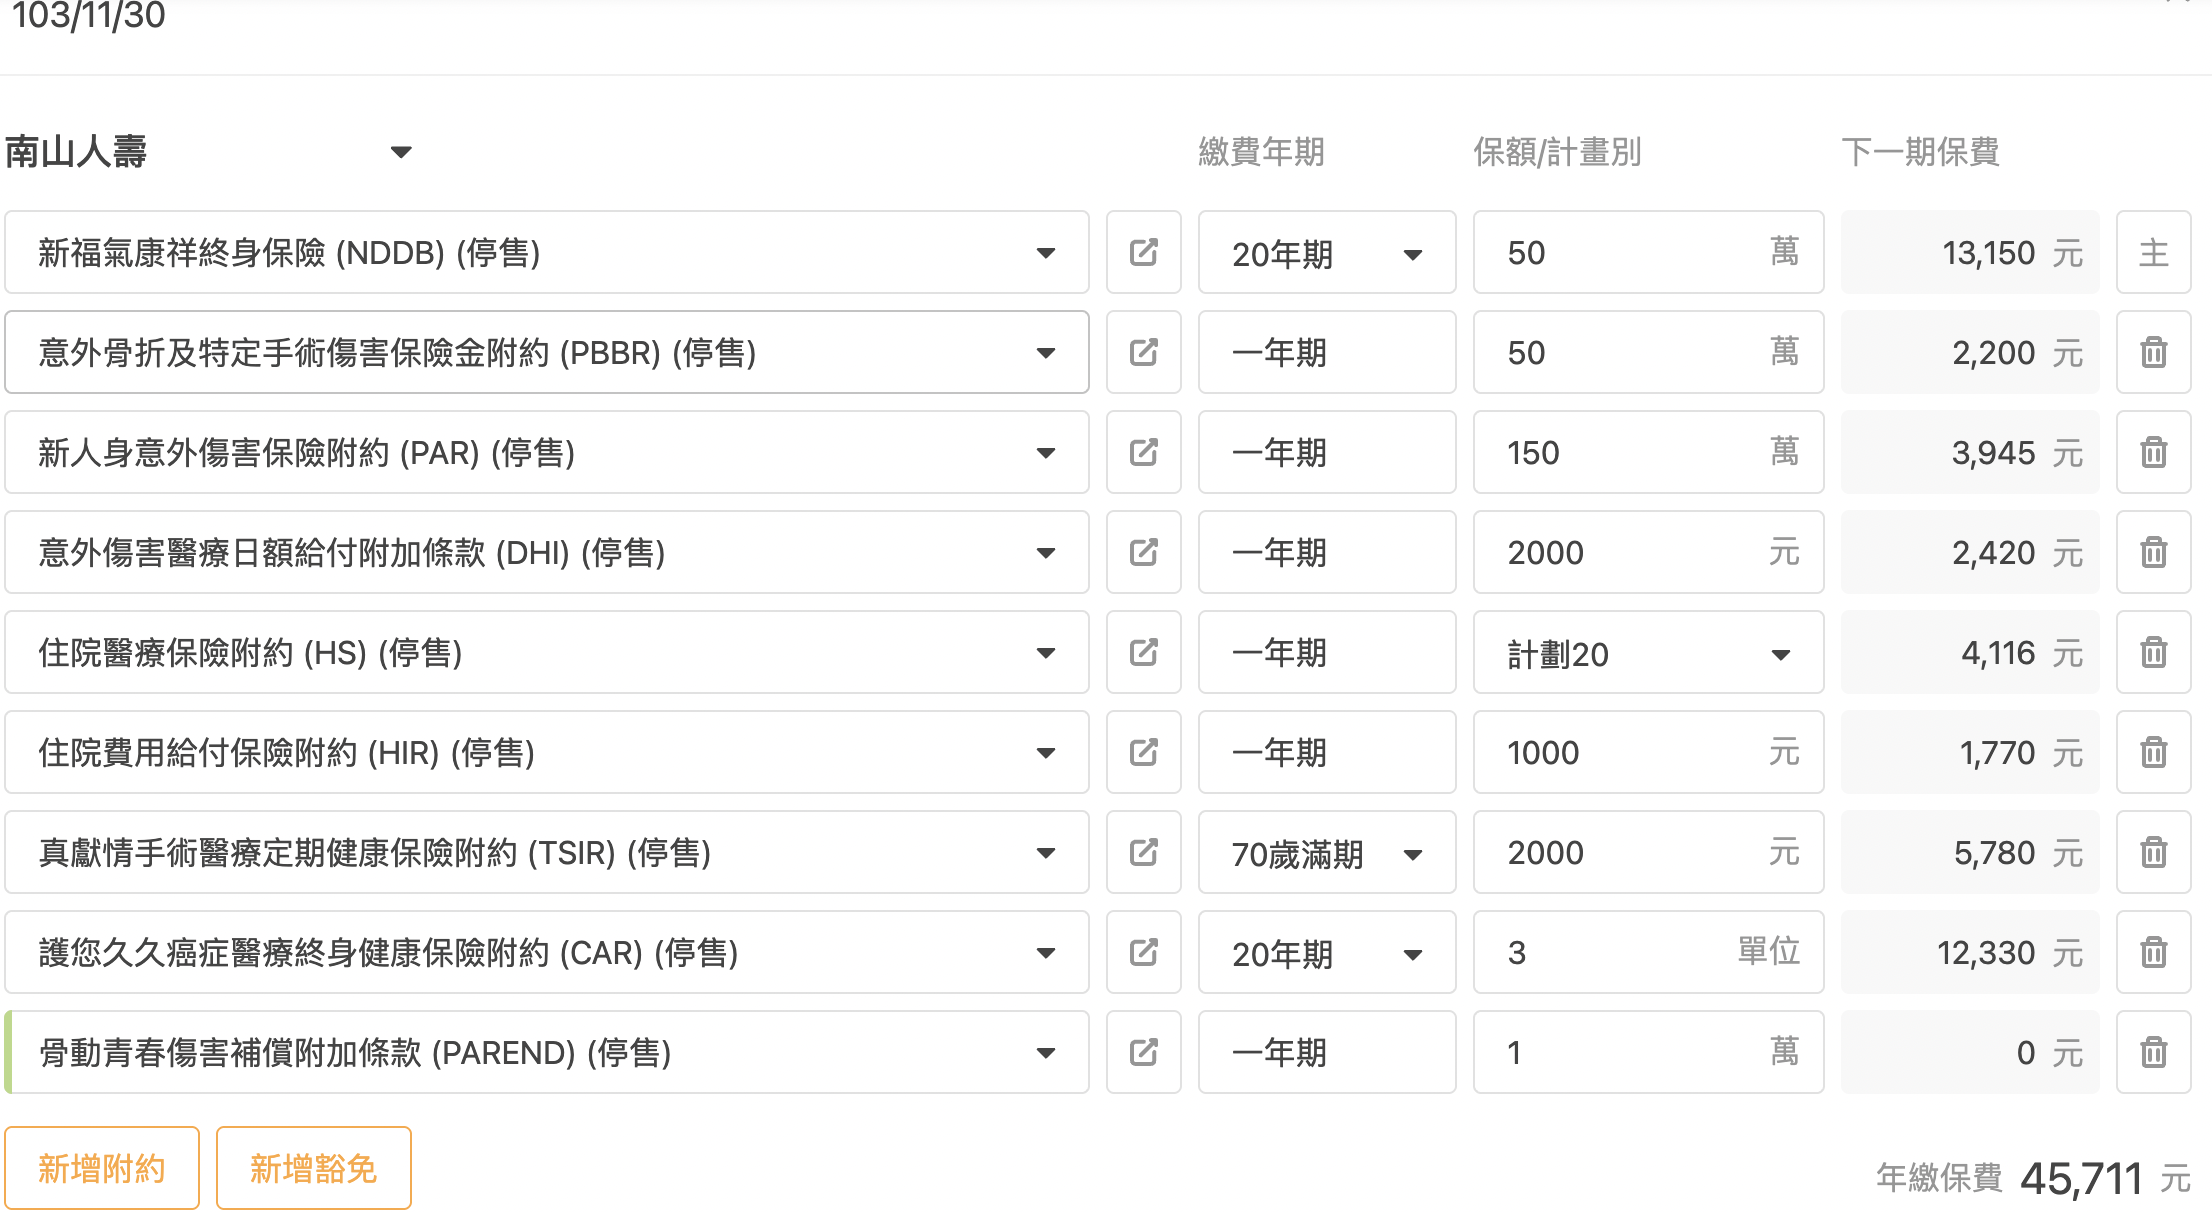Click the CAR units field showing 3
2212x1212 pixels.
click(1648, 952)
